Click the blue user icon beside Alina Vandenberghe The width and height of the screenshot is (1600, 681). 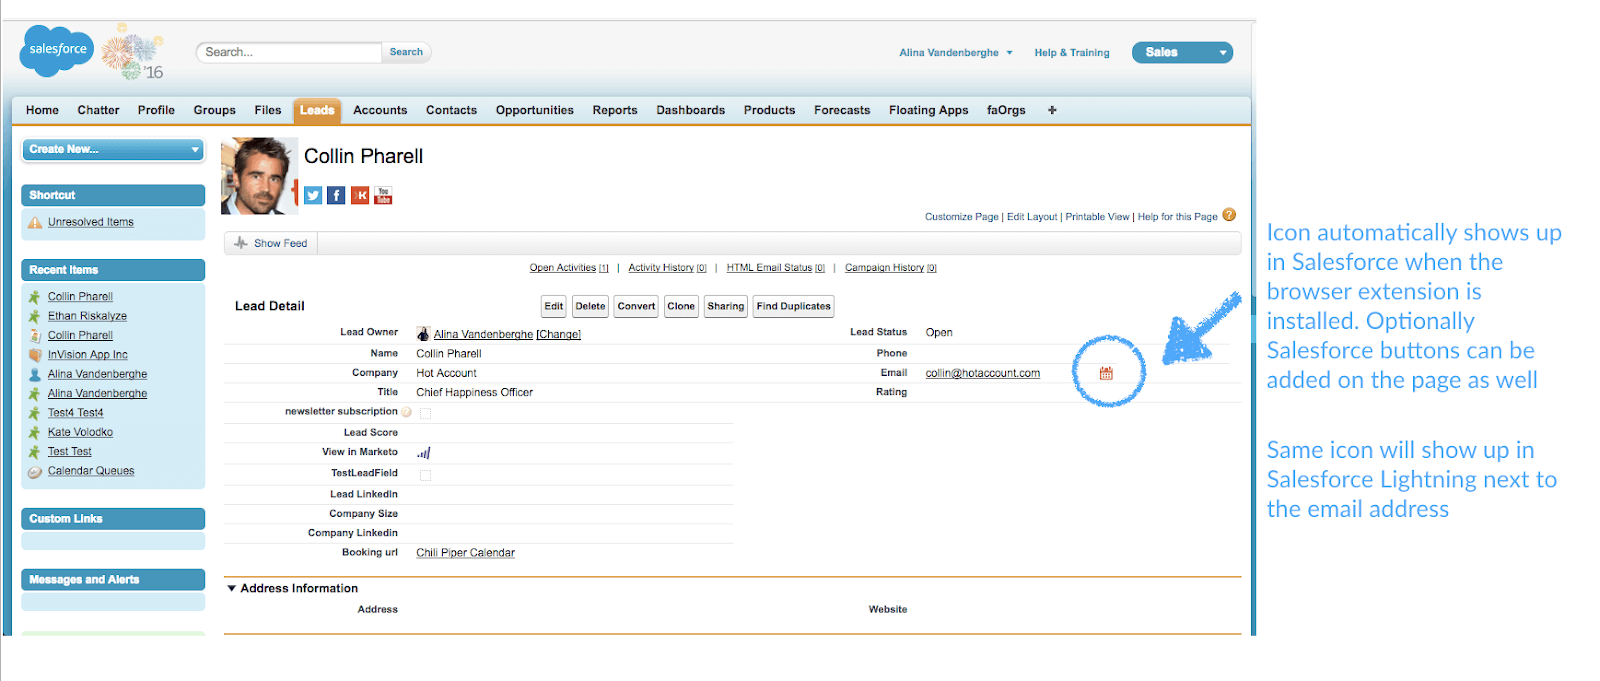[35, 374]
